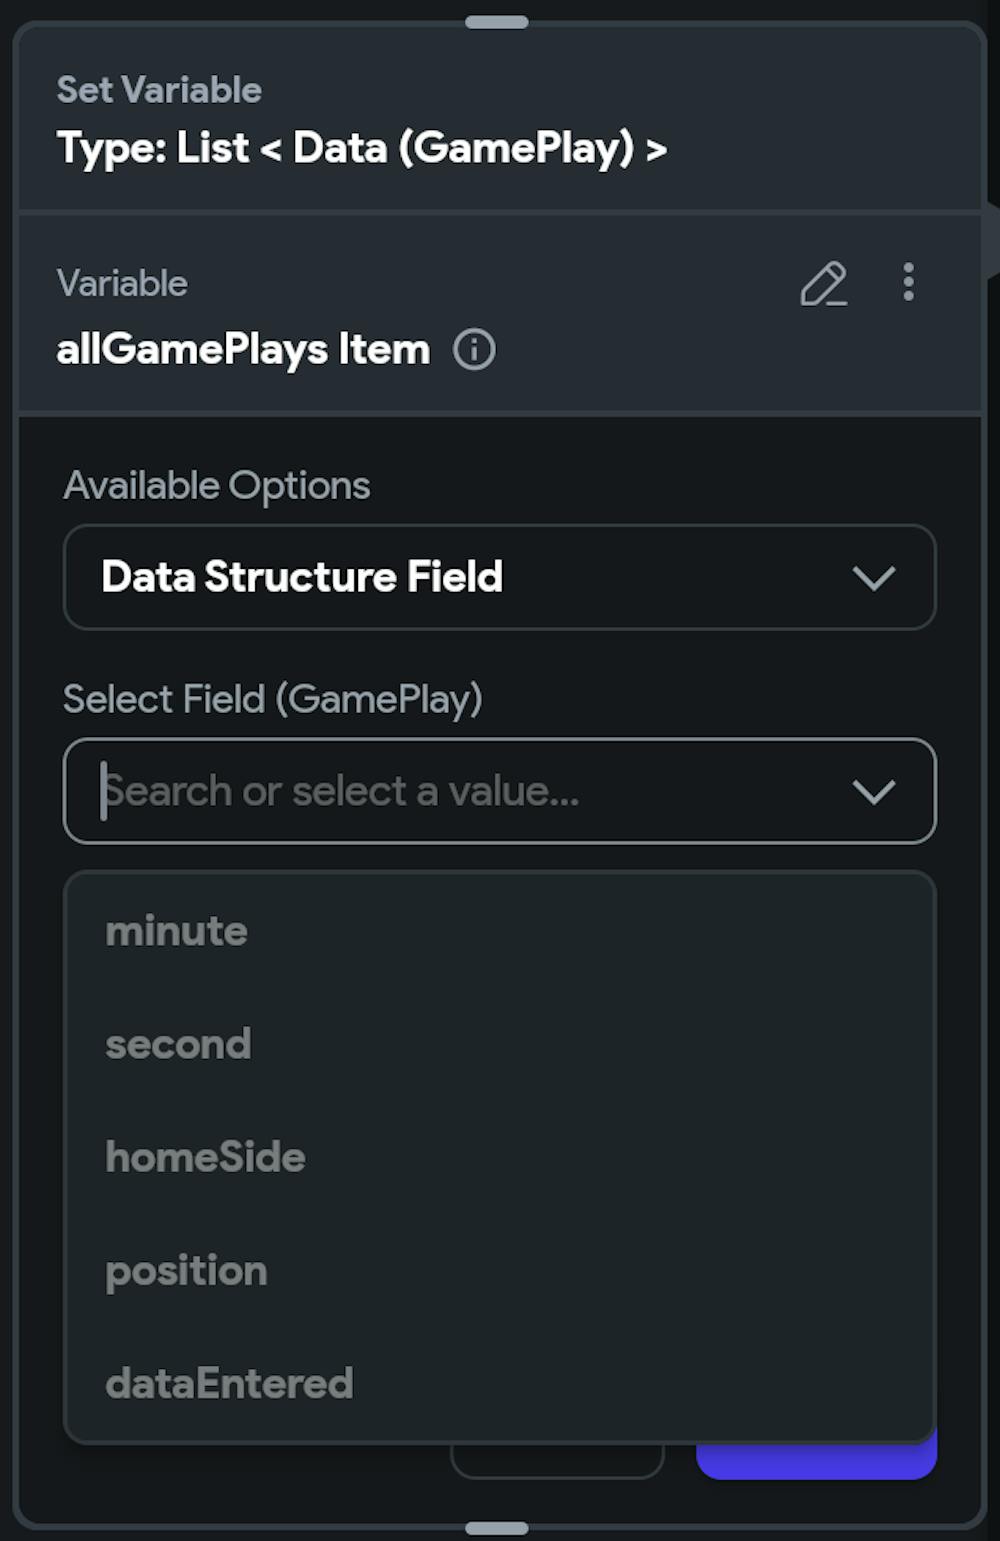Select 'position' from the field list
Screen dimensions: 1000x1541
pyautogui.click(x=187, y=1271)
